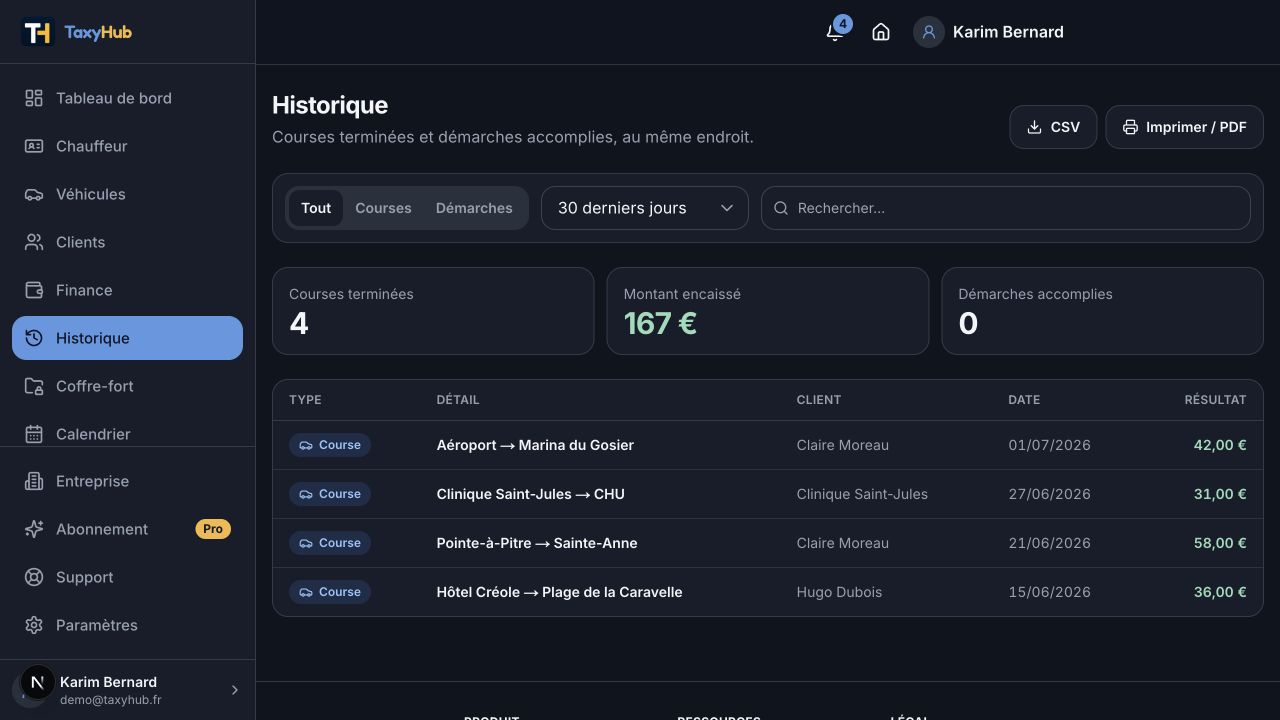
Task: Go to home via house icon
Action: pos(881,32)
